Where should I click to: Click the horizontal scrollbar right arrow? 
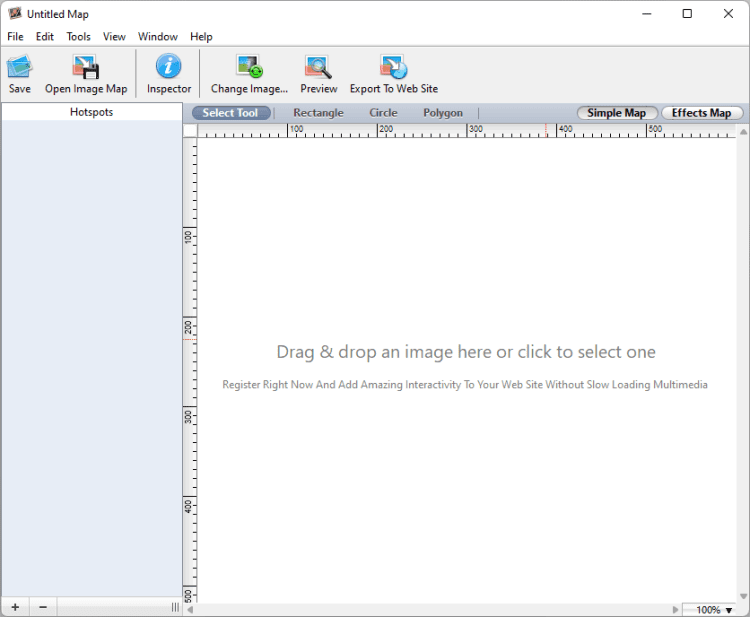tap(675, 610)
